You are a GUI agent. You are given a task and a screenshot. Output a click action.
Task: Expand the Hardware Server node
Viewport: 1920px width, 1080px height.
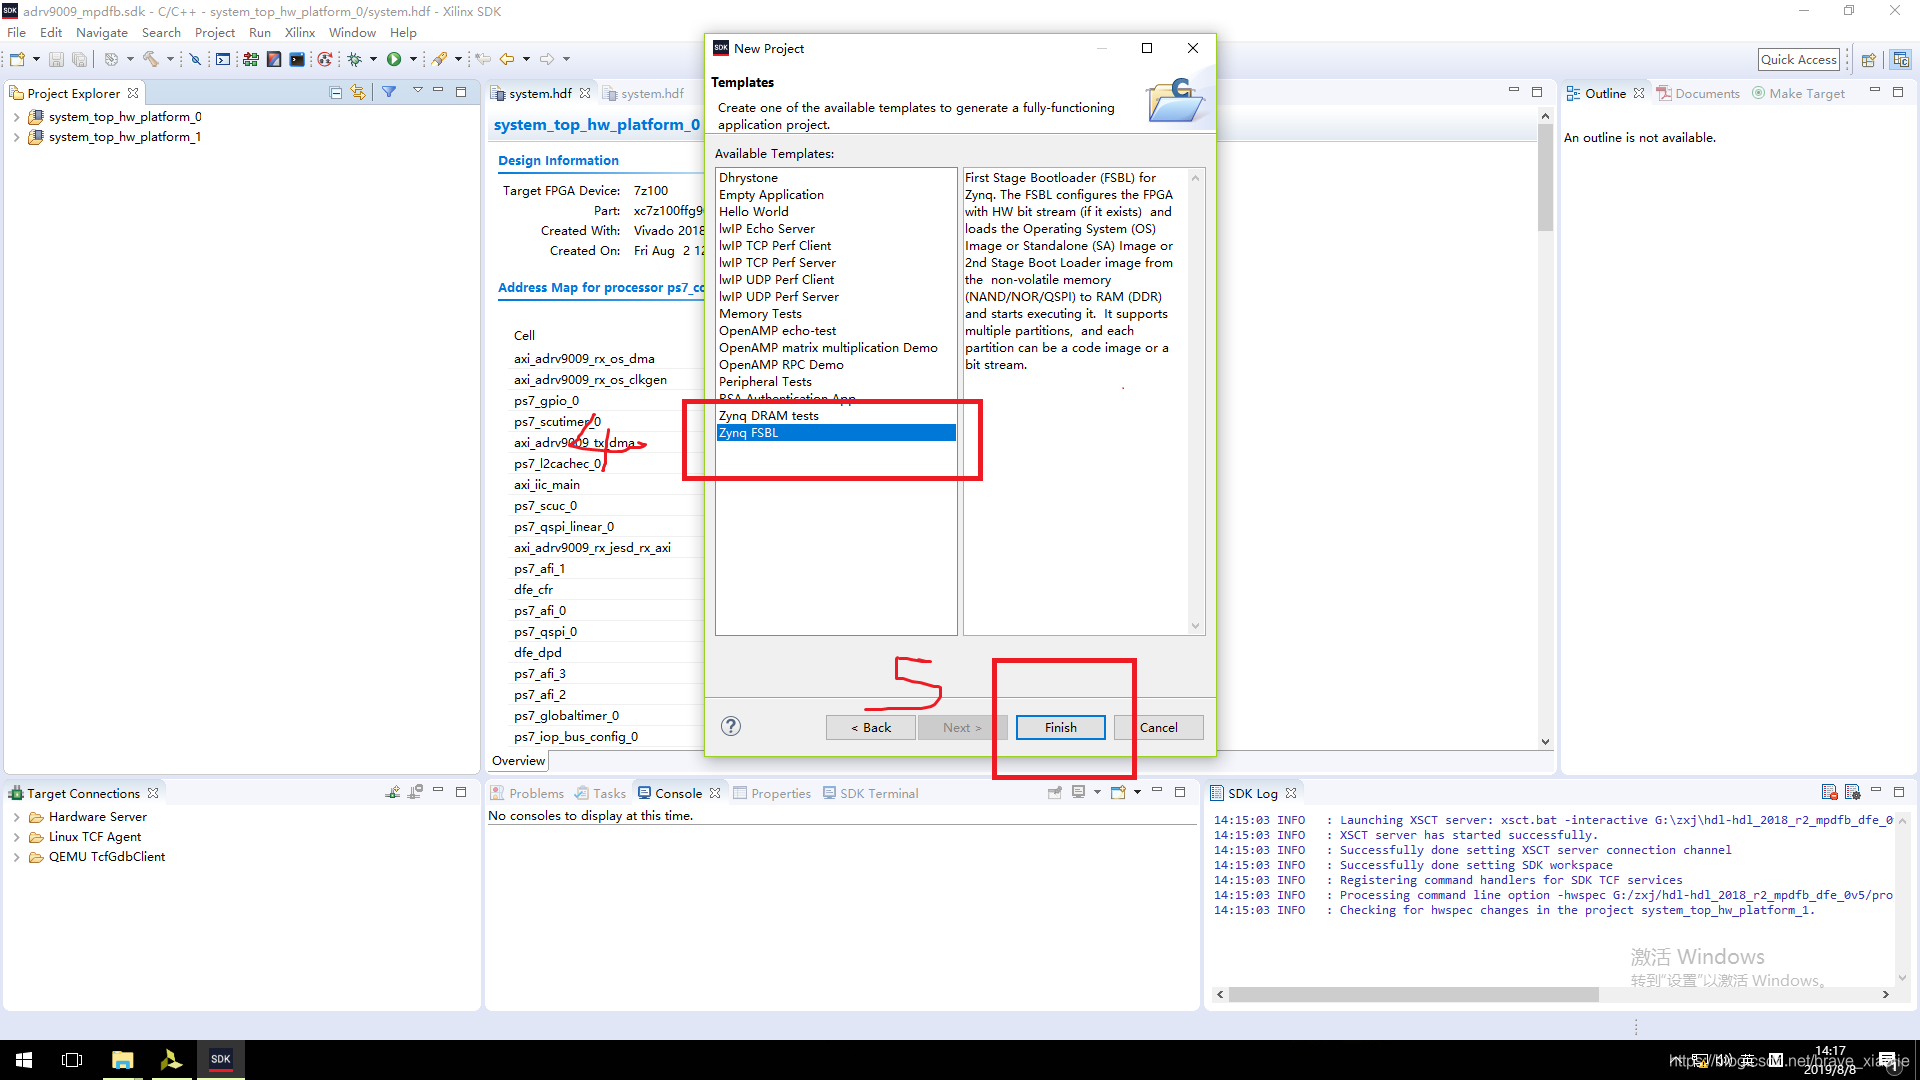(x=16, y=817)
